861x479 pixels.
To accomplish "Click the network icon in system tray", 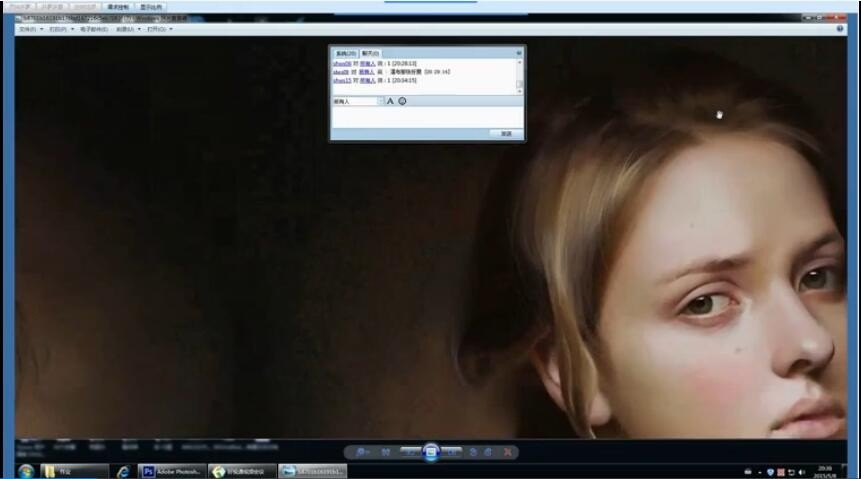I will pyautogui.click(x=791, y=472).
